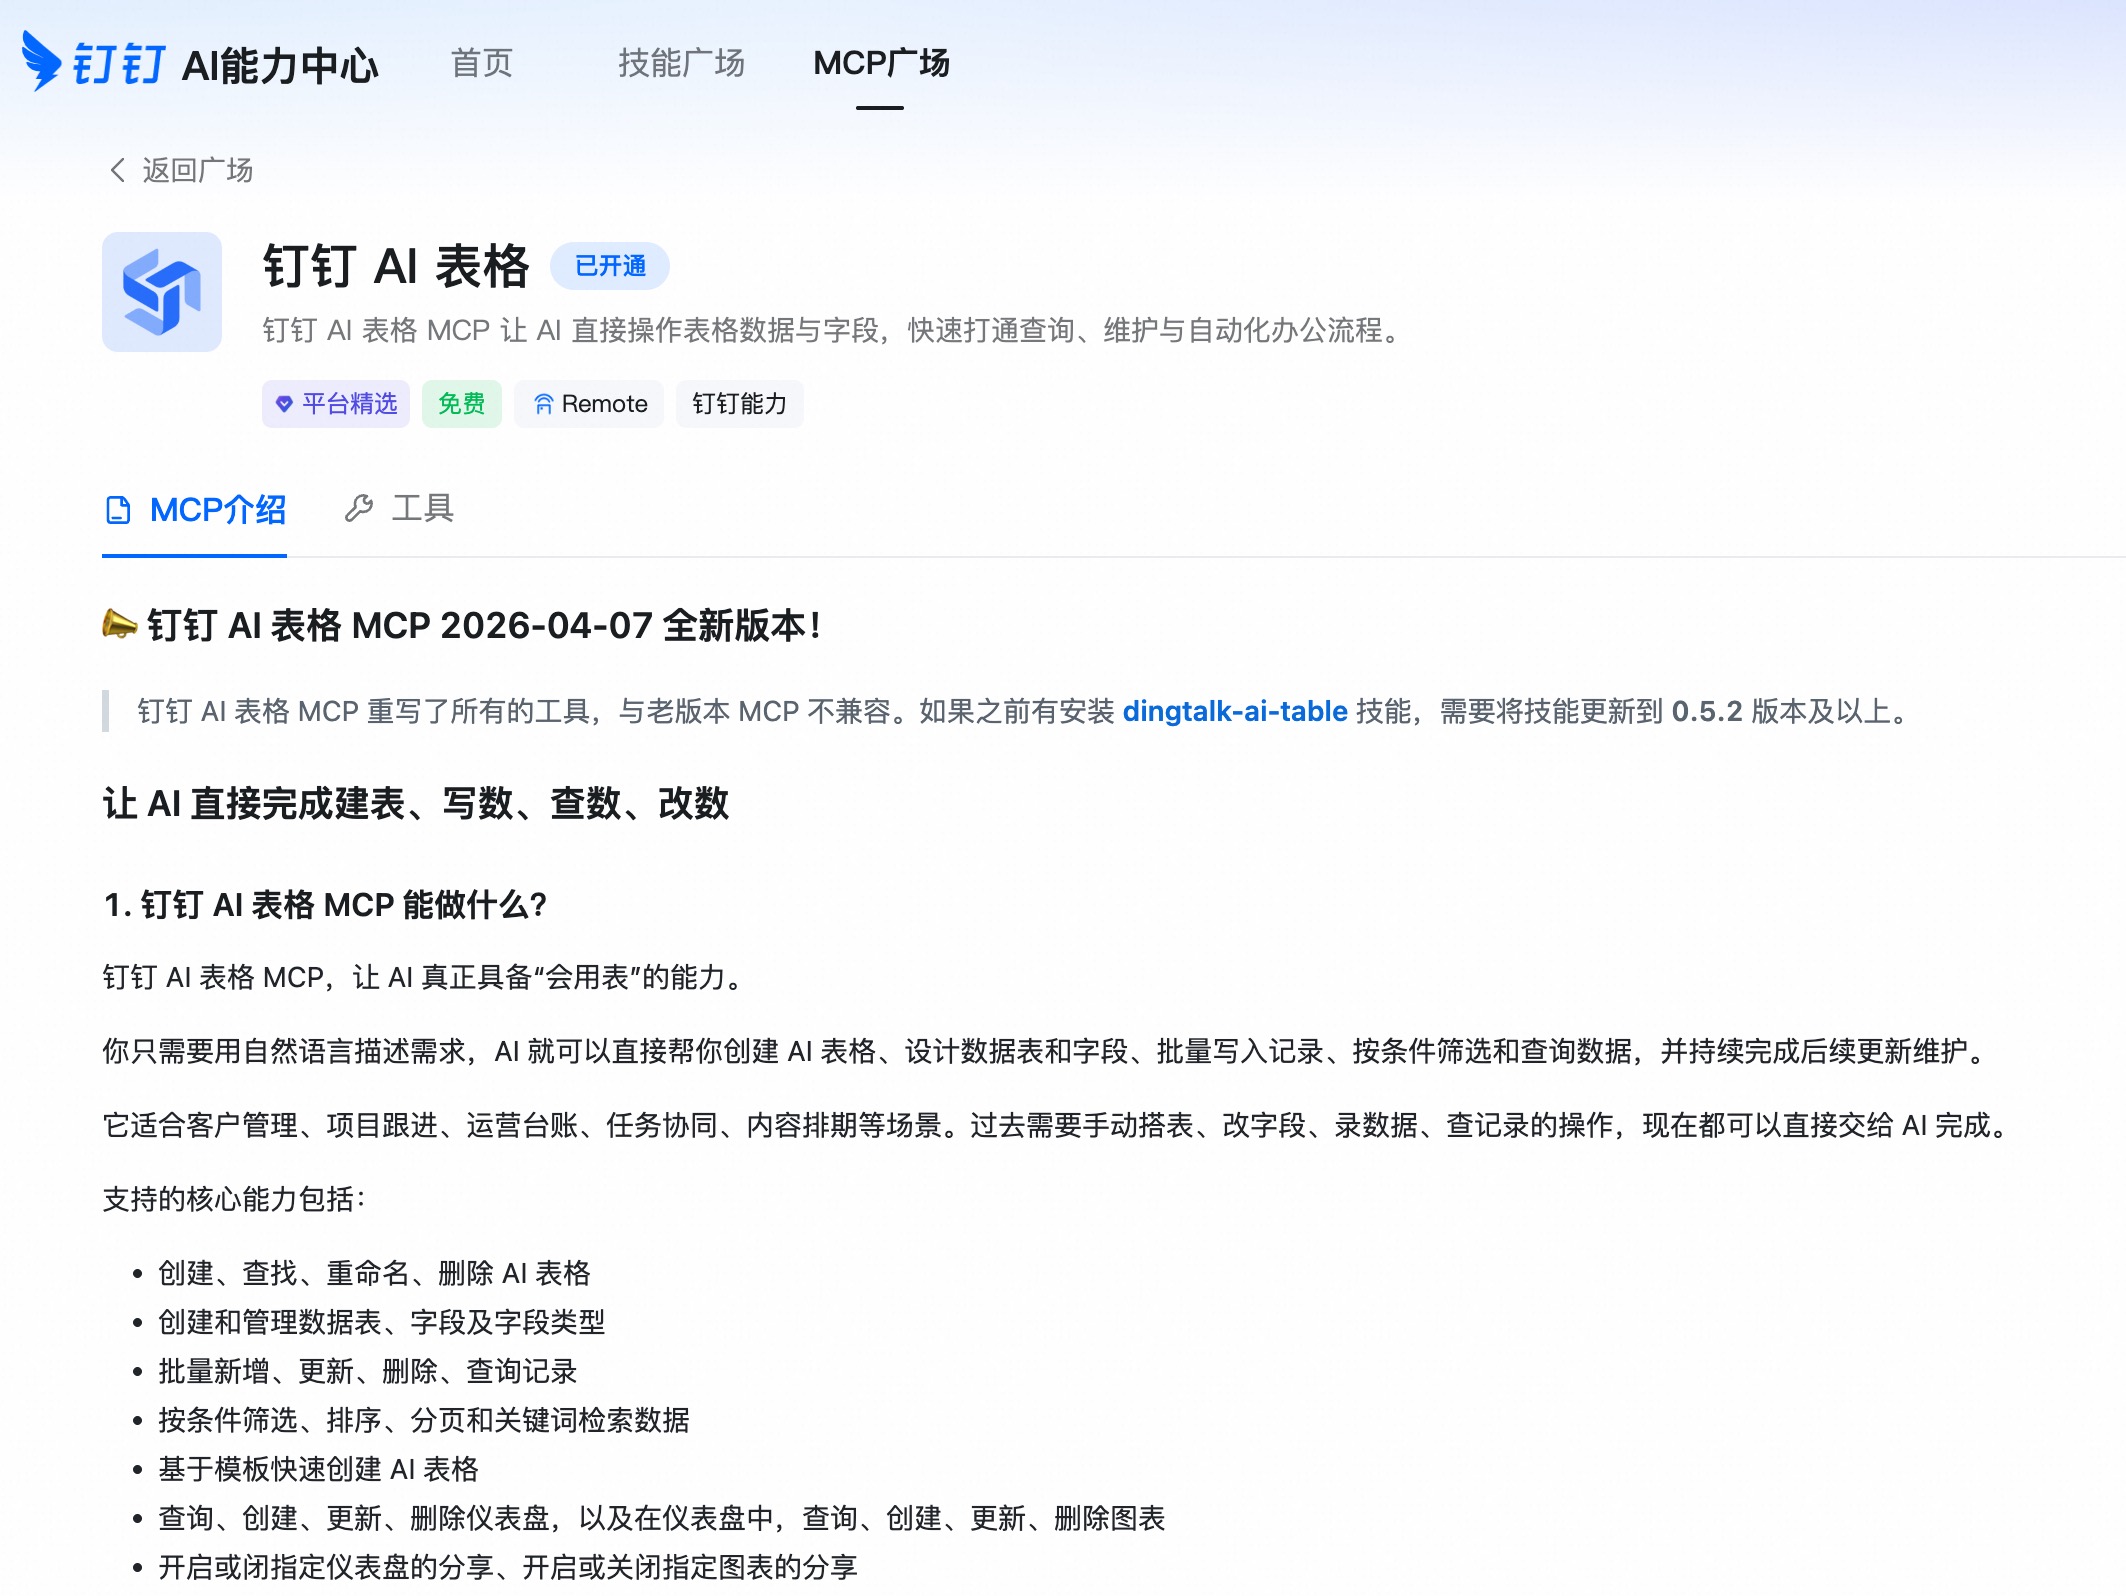
Task: Open the dingtalk-ai-table link
Action: coord(1235,711)
